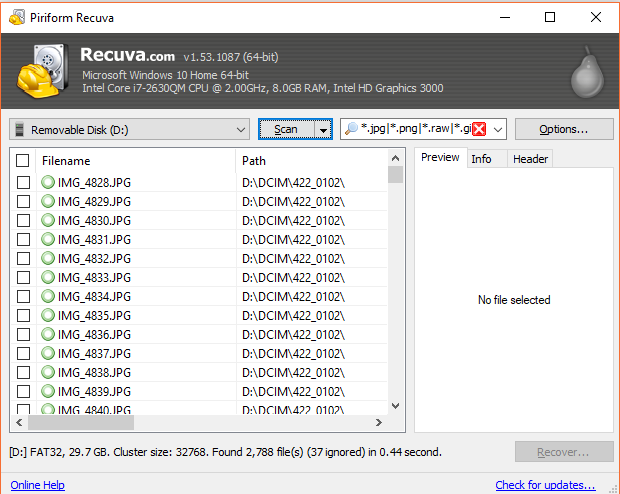The height and width of the screenshot is (494, 620).
Task: Click green status circle for IMG_4828.JPG
Action: pos(48,182)
